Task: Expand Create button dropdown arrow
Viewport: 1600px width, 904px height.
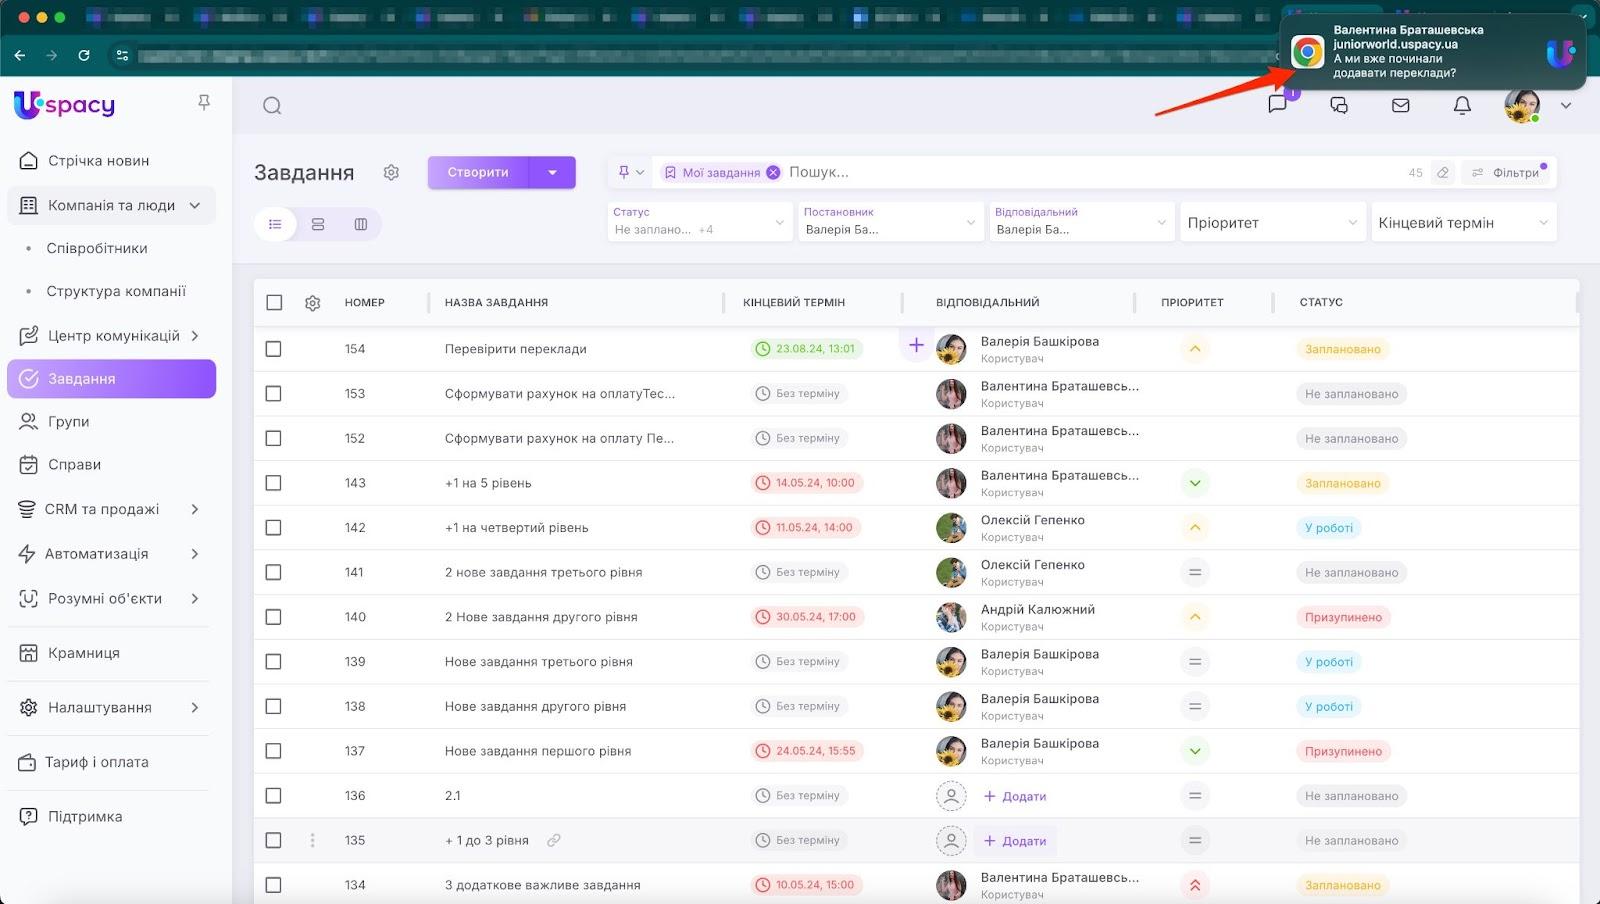Action: coord(552,172)
